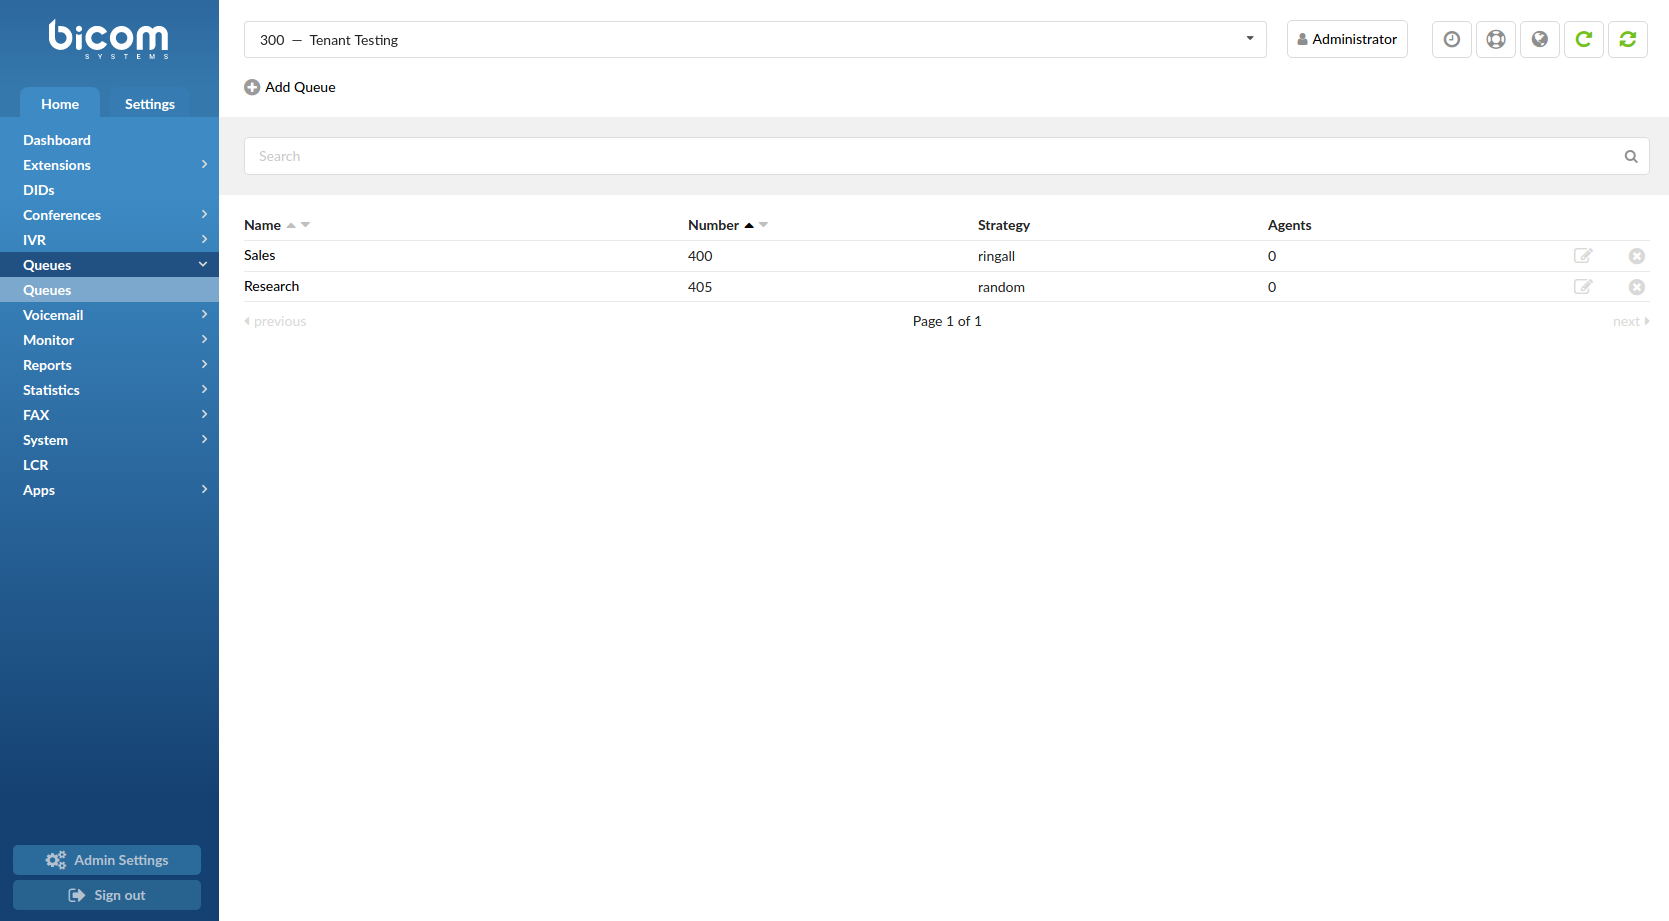Screen dimensions: 1669x921
Task: Click the Strategy column header
Action: pyautogui.click(x=1004, y=225)
